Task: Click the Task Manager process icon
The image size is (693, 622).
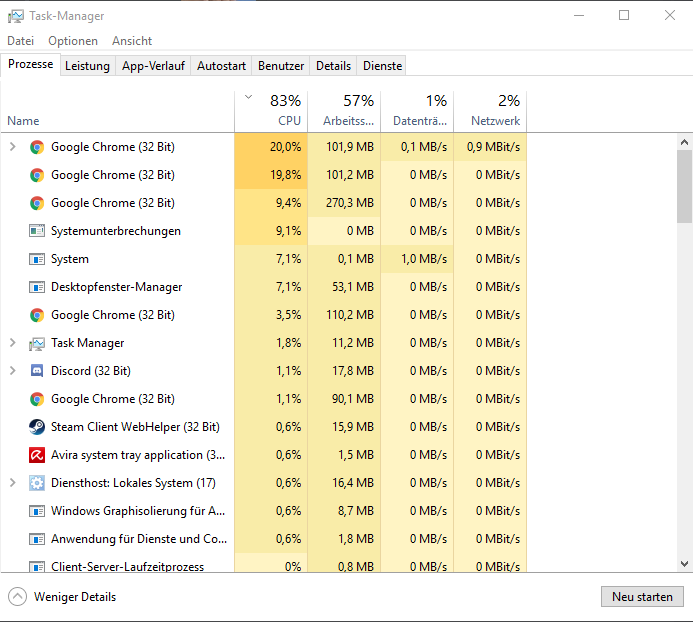Action: 37,343
